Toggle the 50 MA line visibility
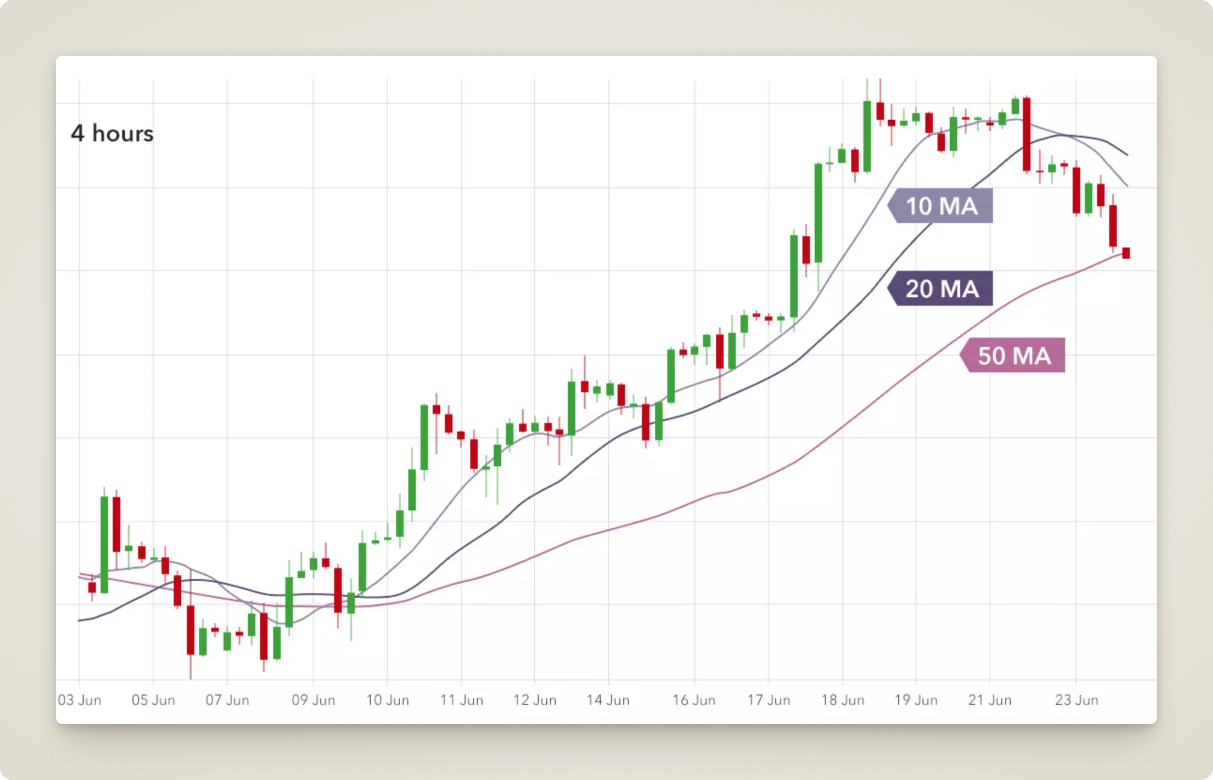This screenshot has width=1213, height=780. pyautogui.click(x=1013, y=355)
